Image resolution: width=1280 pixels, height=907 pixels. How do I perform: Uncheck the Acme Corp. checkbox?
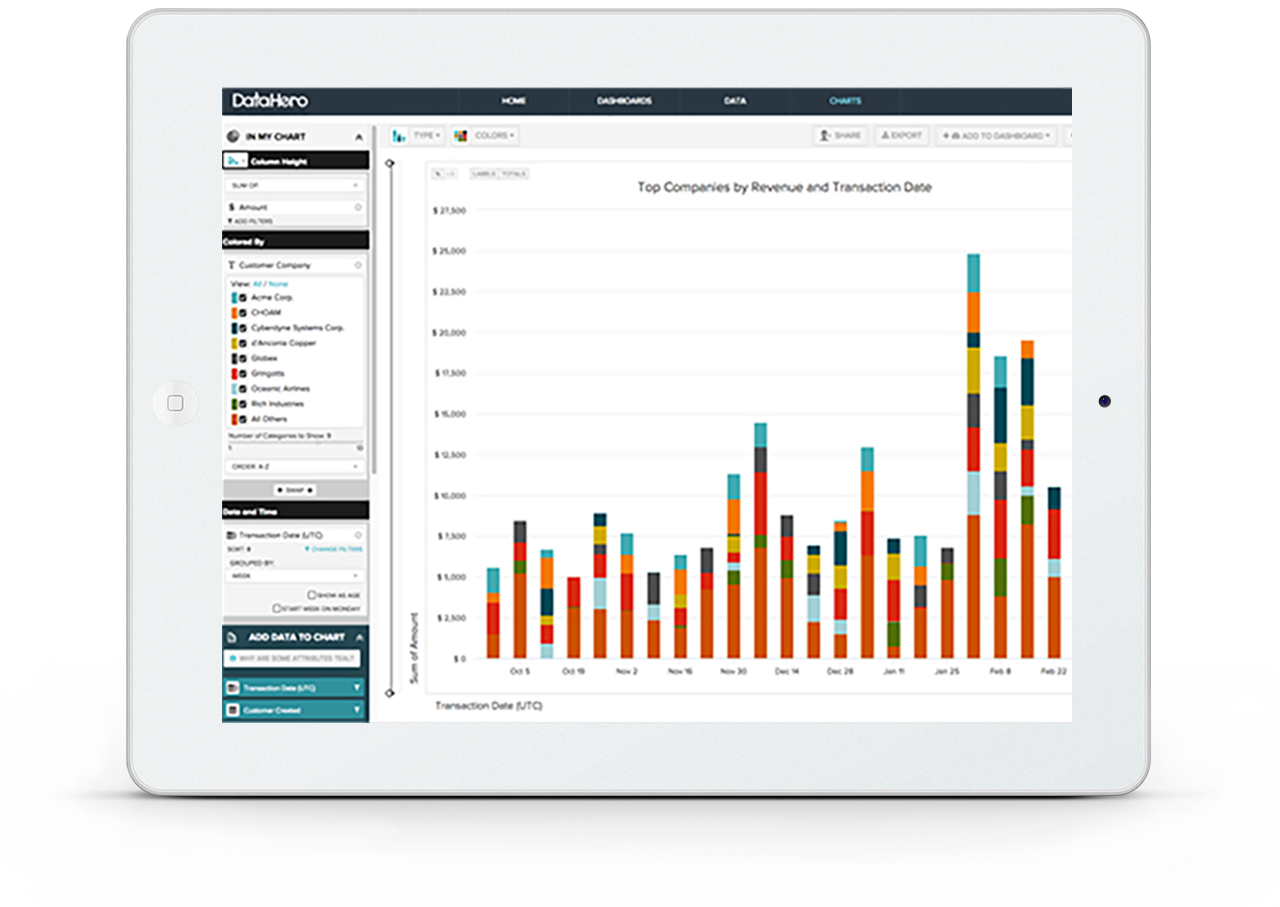tap(243, 298)
